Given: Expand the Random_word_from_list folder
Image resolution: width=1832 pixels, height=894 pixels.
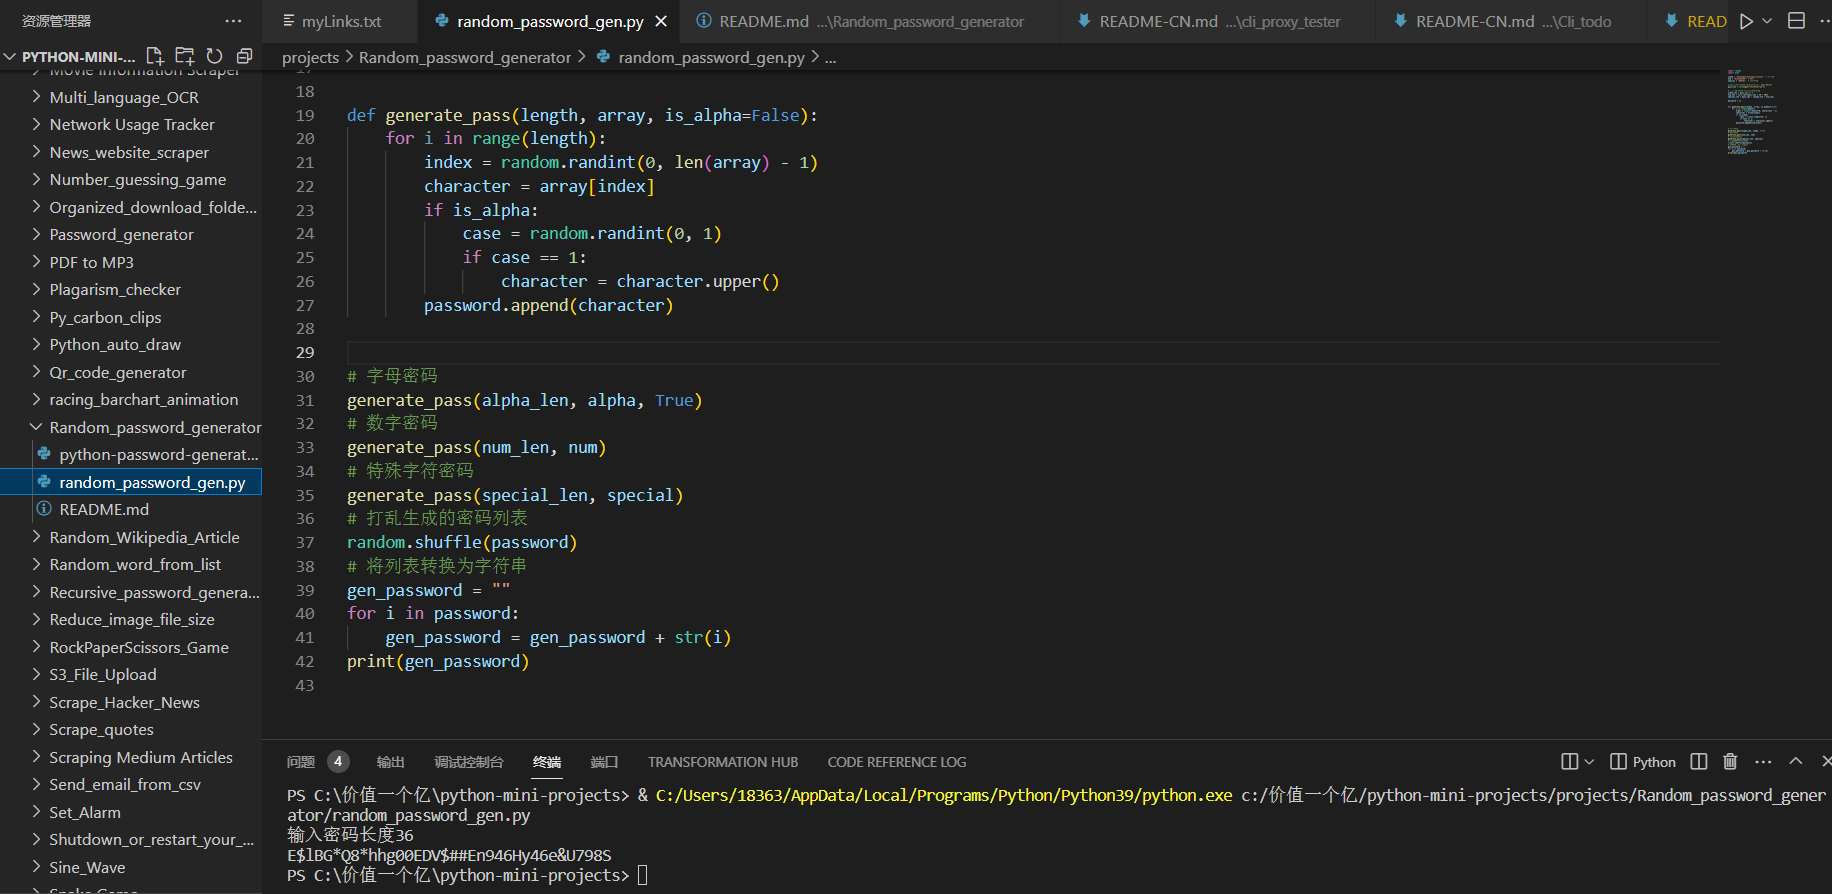Looking at the screenshot, I should 131,564.
